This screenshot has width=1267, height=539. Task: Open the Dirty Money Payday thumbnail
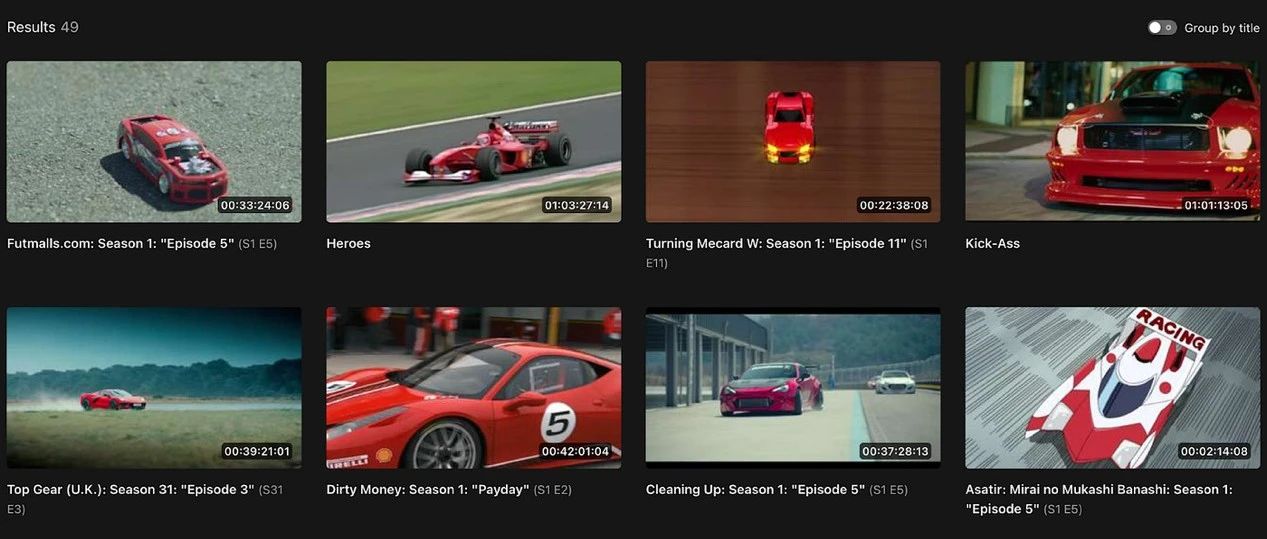[x=473, y=388]
